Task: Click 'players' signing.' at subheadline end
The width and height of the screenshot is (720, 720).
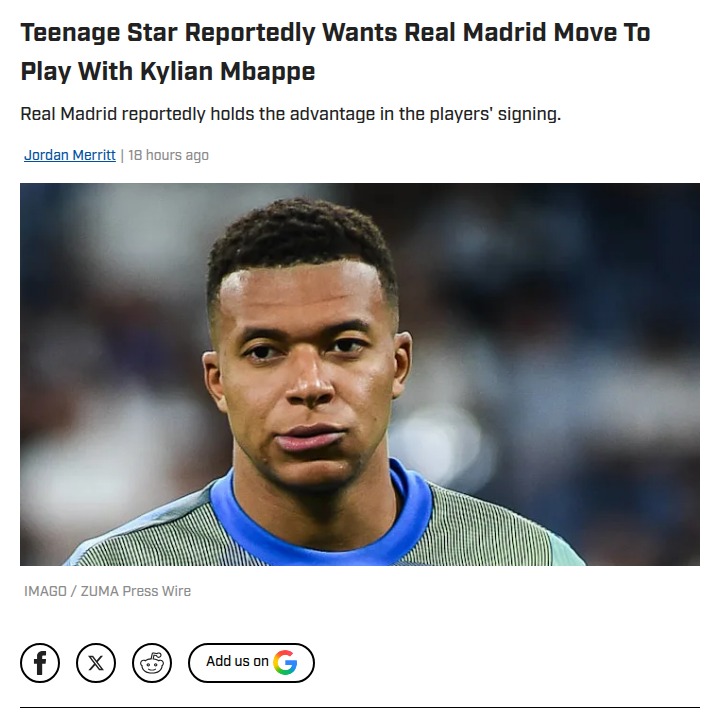Action: click(x=495, y=114)
